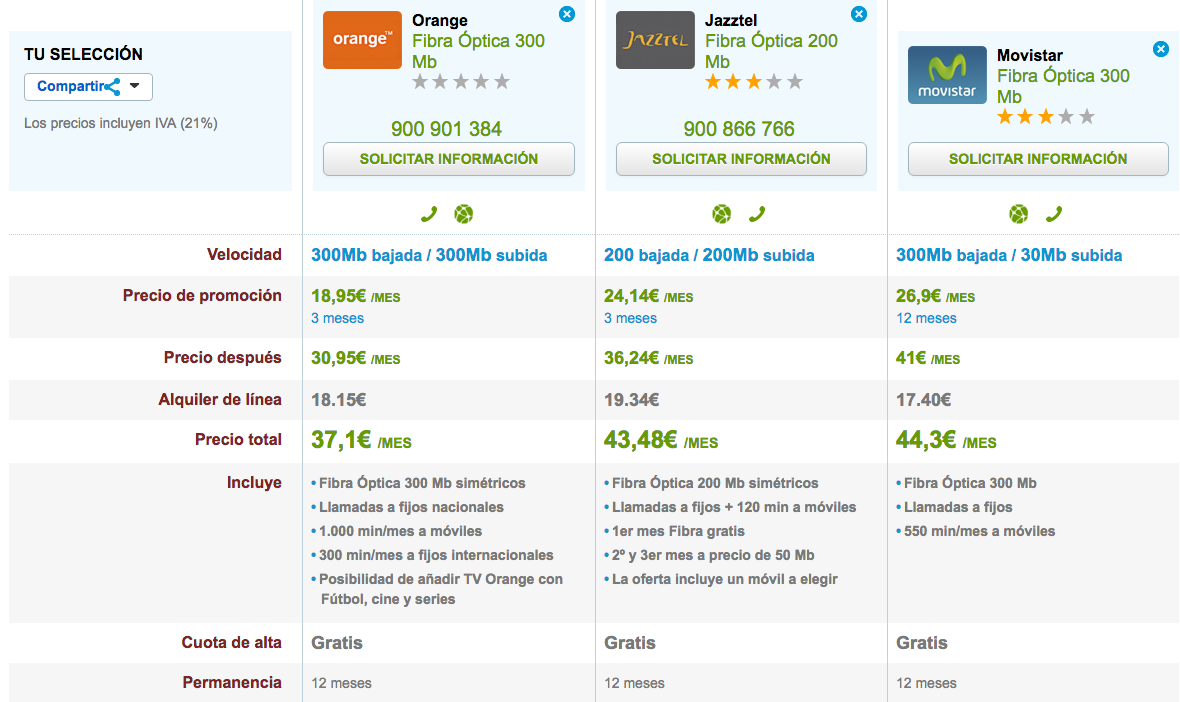Click line rental value 17.40€
Screen dimensions: 1180x702
(x=923, y=400)
